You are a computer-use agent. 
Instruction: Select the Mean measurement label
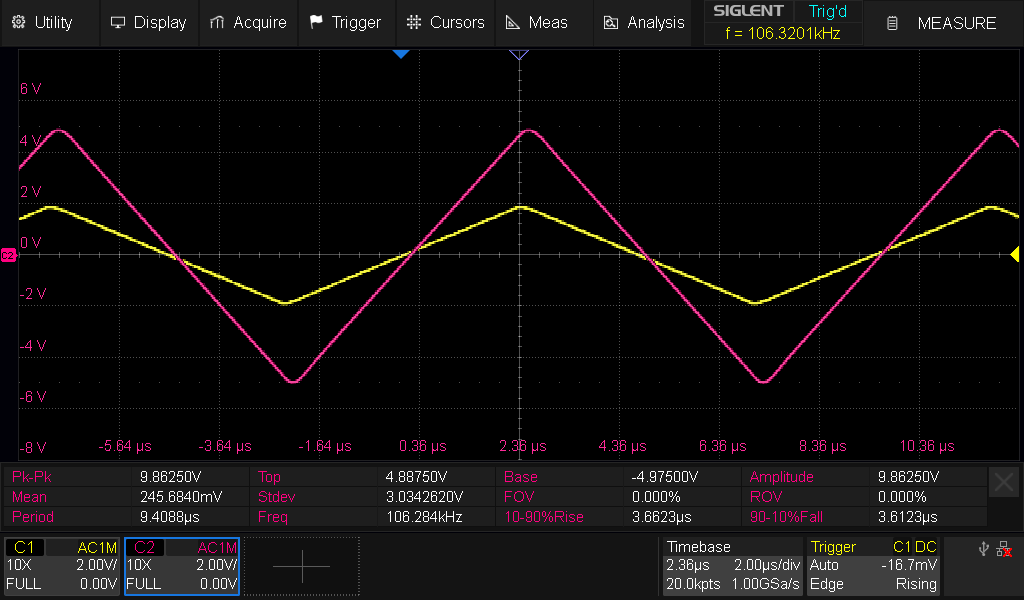pyautogui.click(x=29, y=497)
